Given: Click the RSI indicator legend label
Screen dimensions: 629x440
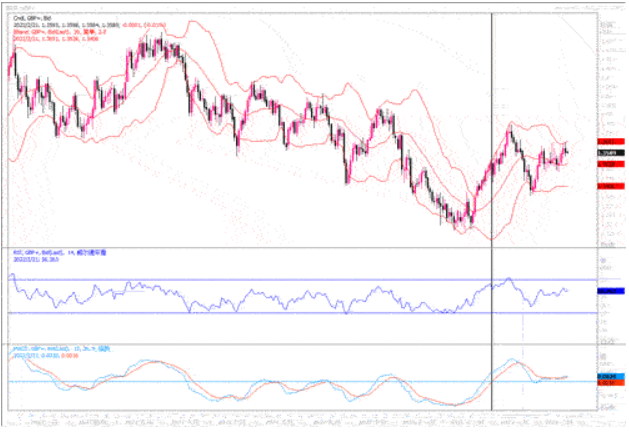Looking at the screenshot, I should (60, 254).
